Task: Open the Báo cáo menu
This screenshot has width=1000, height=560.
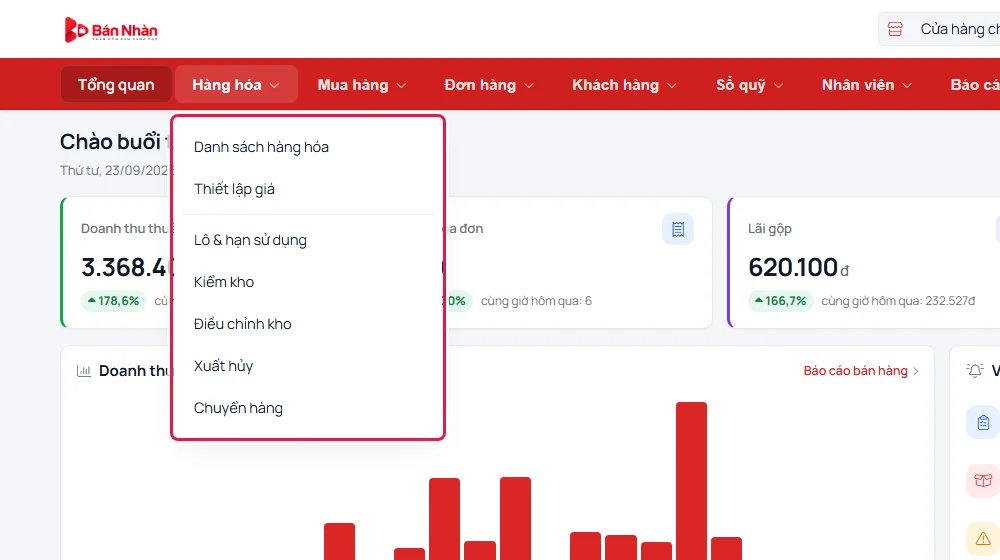Action: [974, 85]
